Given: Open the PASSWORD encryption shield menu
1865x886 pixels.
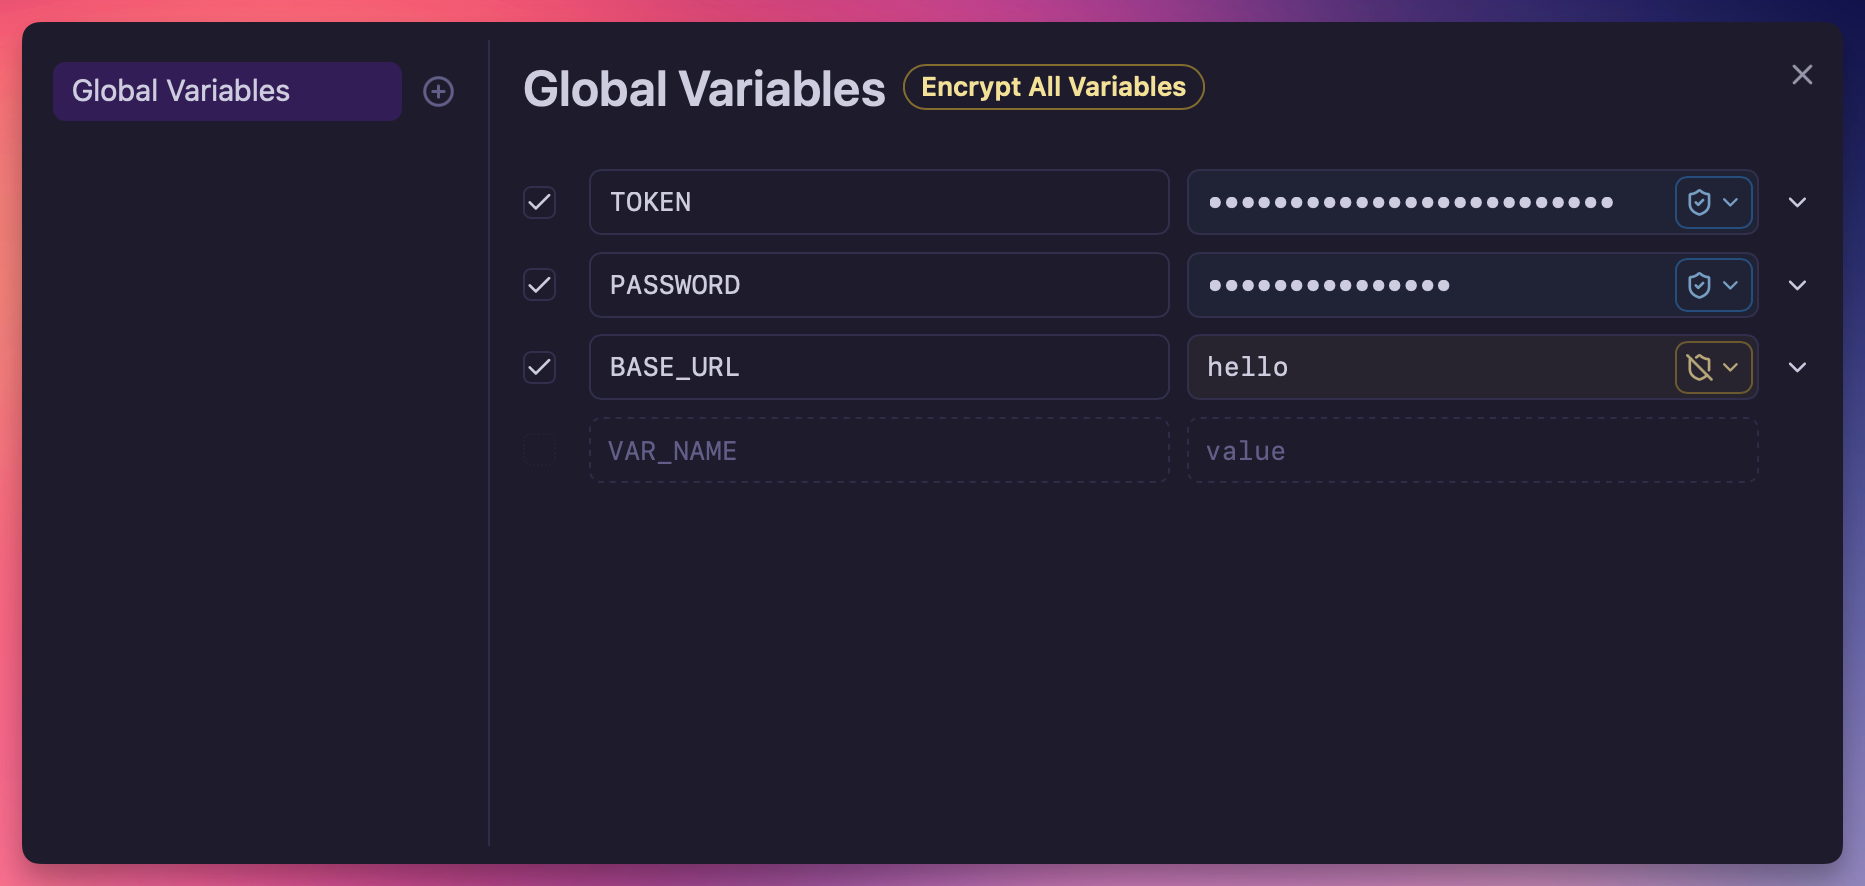Looking at the screenshot, I should [1713, 285].
